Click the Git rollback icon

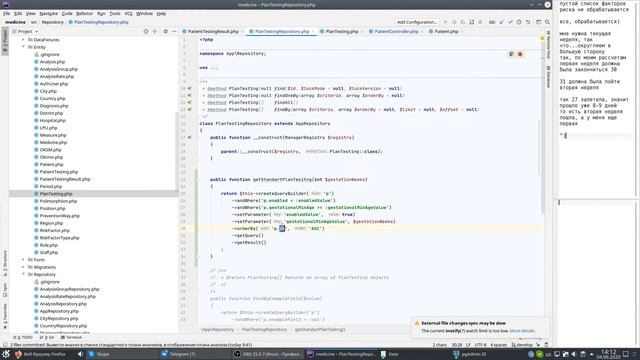tap(528, 22)
